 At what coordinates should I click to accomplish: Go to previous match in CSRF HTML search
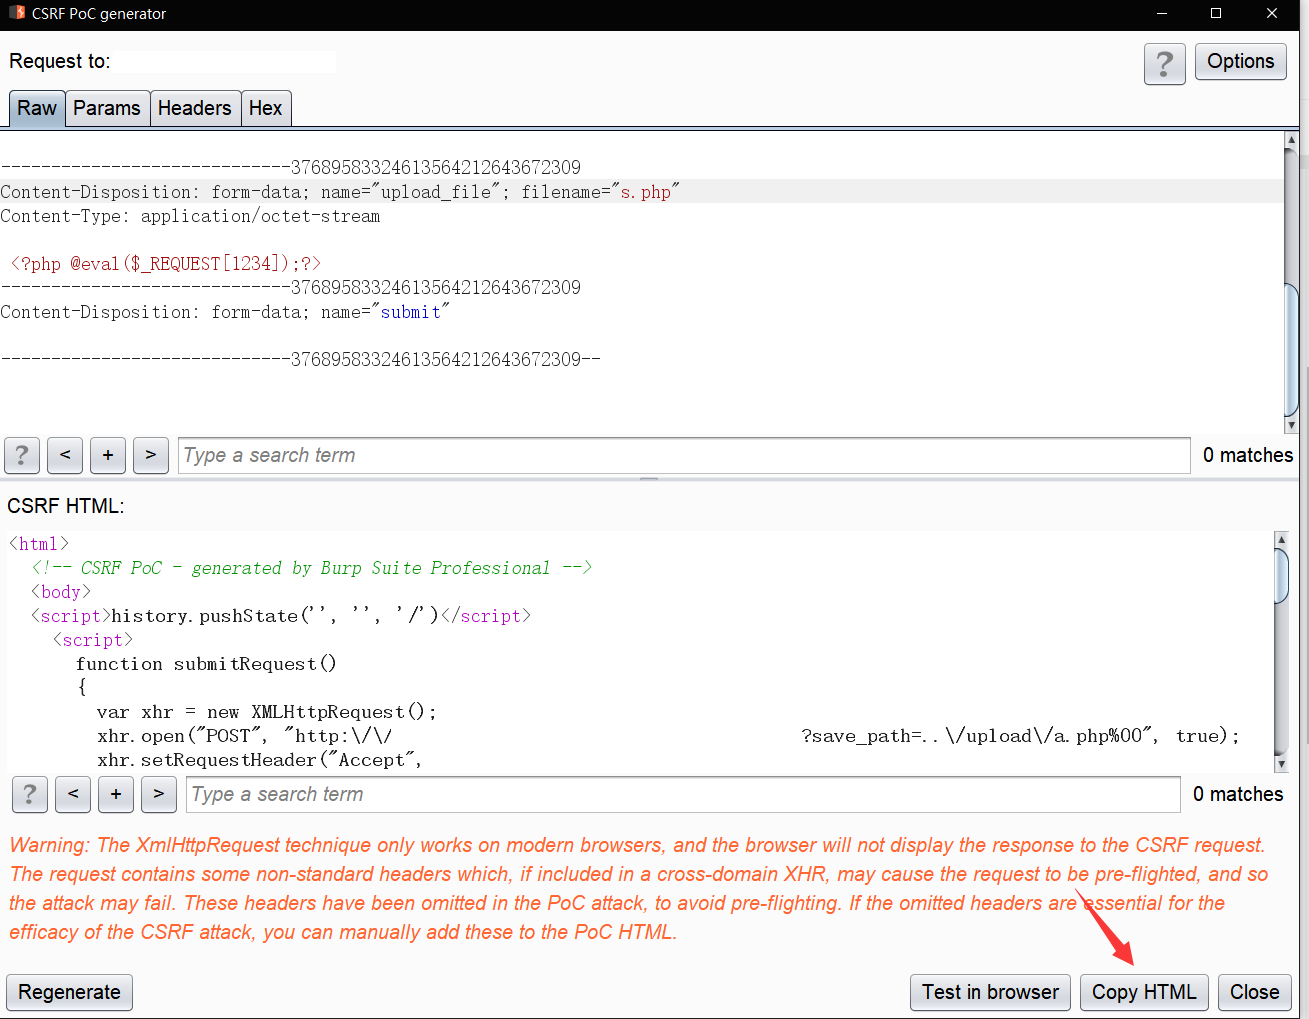(x=73, y=794)
